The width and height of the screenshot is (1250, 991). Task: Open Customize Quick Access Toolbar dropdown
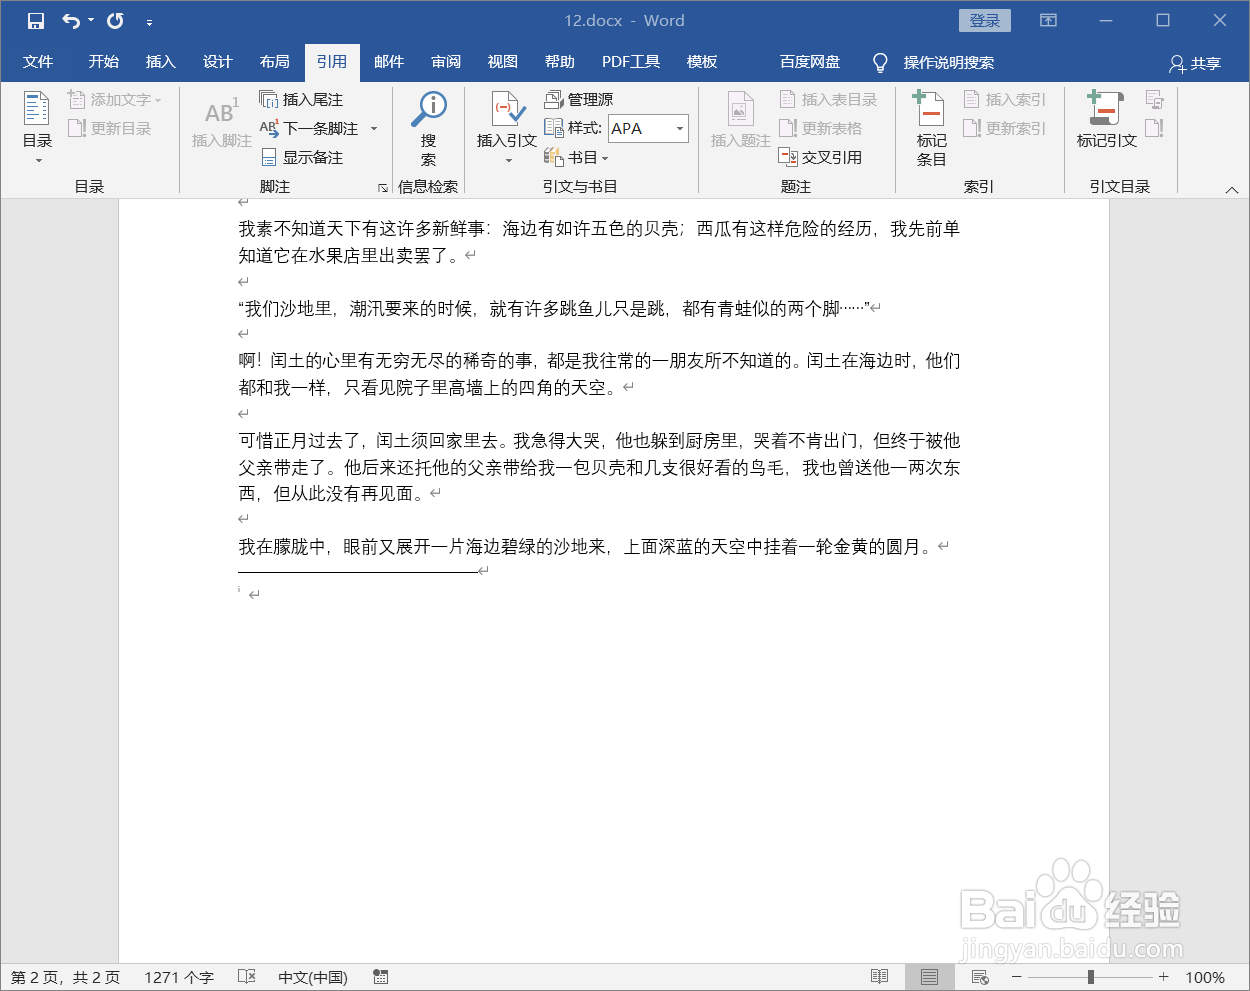(149, 22)
